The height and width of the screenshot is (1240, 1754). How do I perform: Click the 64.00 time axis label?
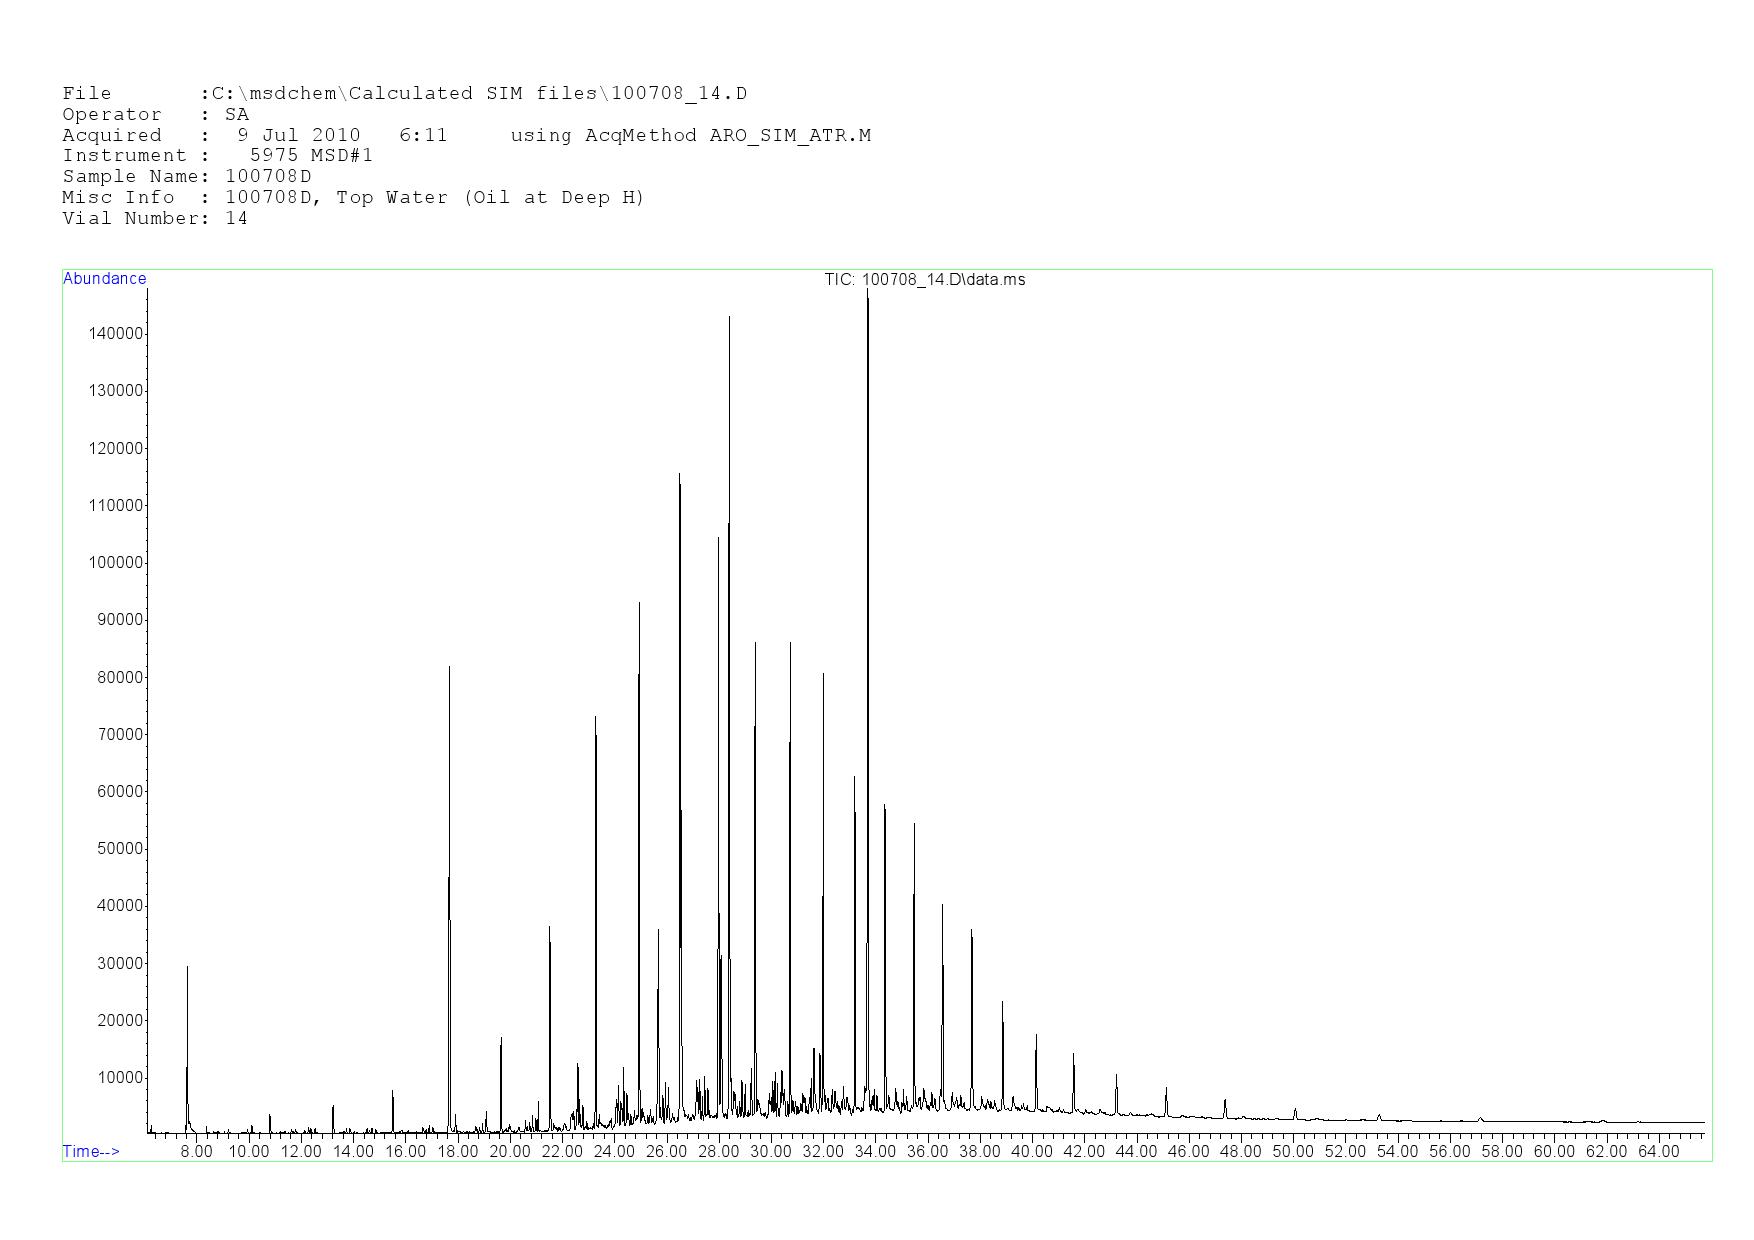click(1658, 1152)
